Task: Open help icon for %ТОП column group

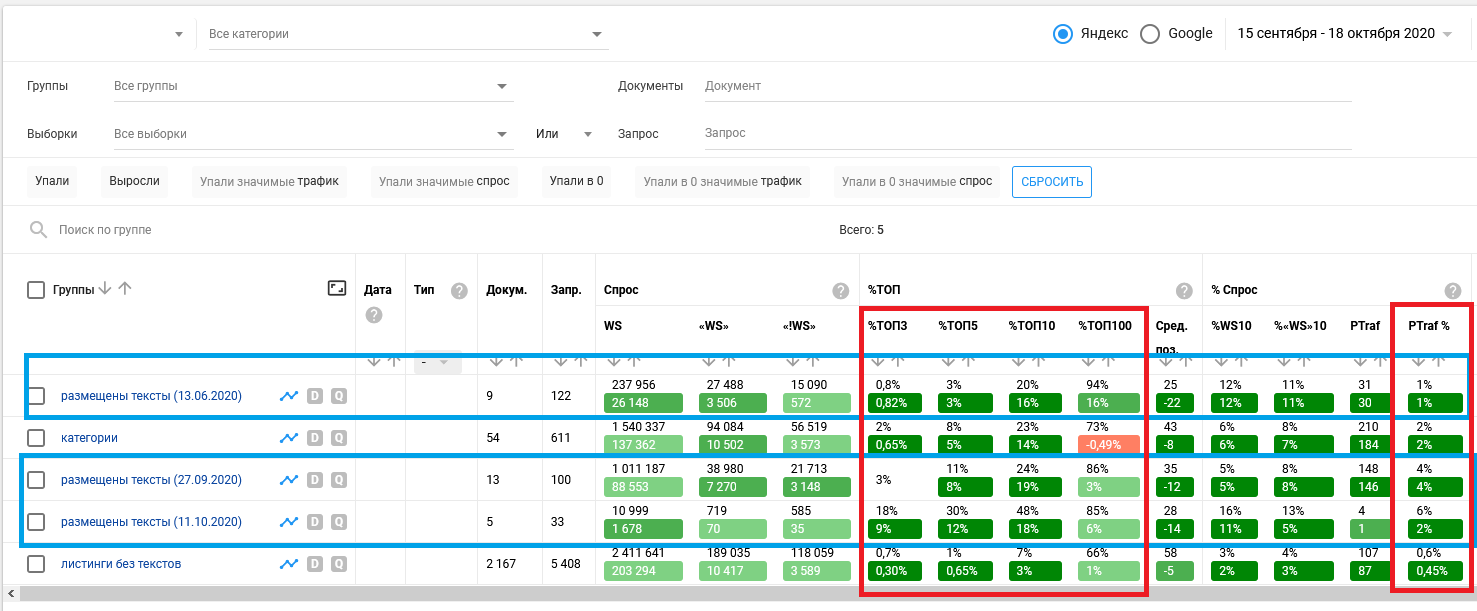Action: 1184,291
